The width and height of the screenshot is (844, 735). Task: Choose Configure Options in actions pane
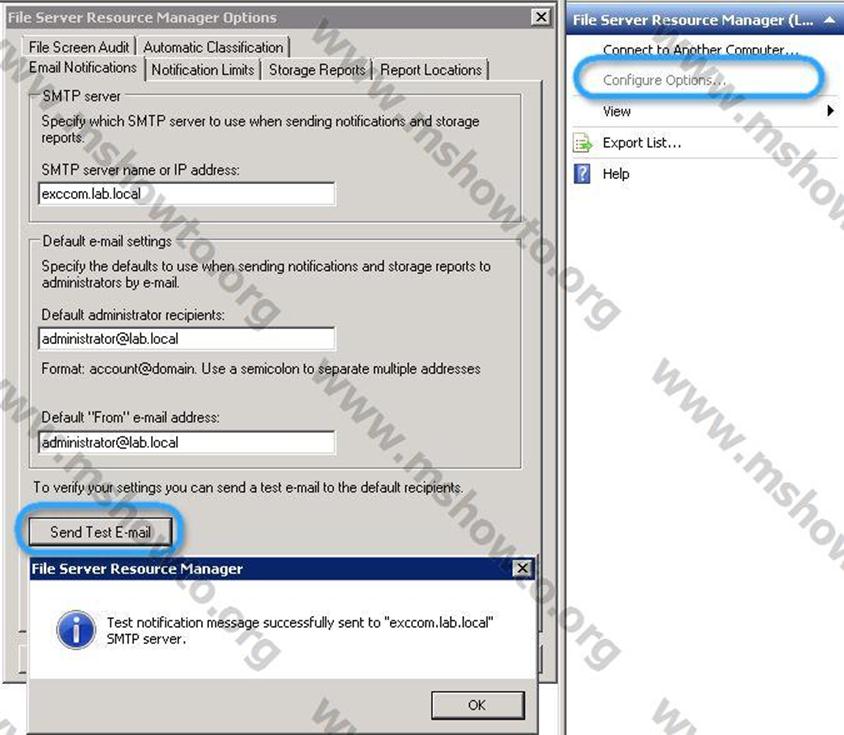[664, 80]
